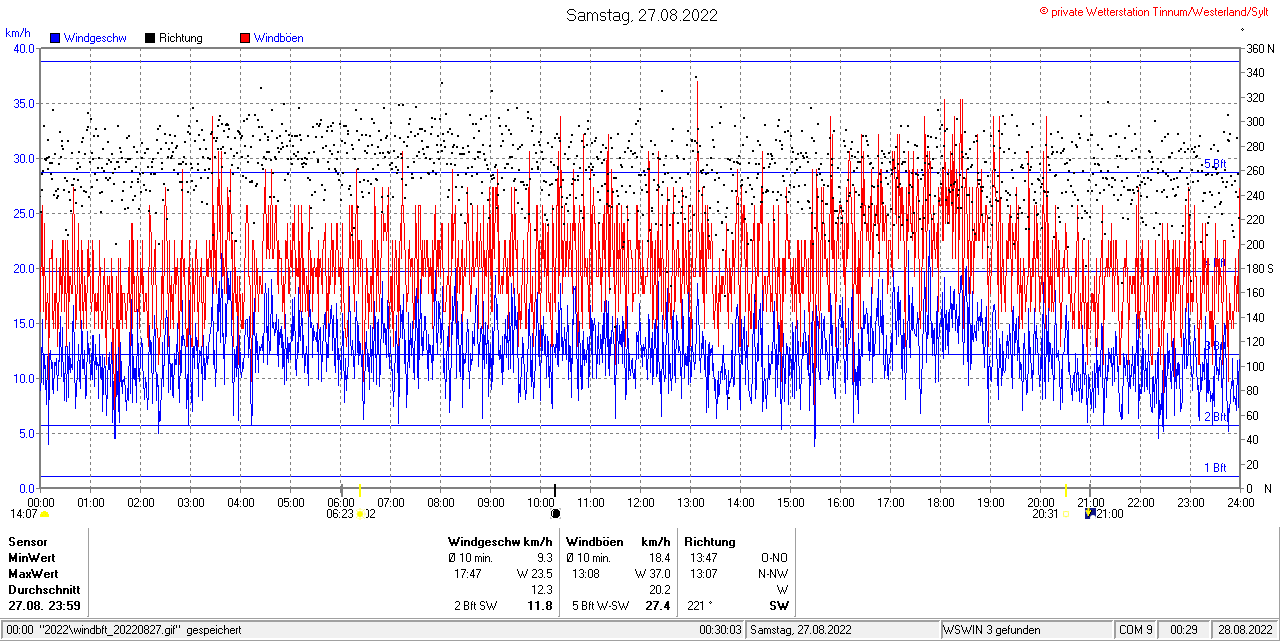The height and width of the screenshot is (641, 1280).
Task: Click the yellow sunset tick near 20:31
Action: point(1066,491)
